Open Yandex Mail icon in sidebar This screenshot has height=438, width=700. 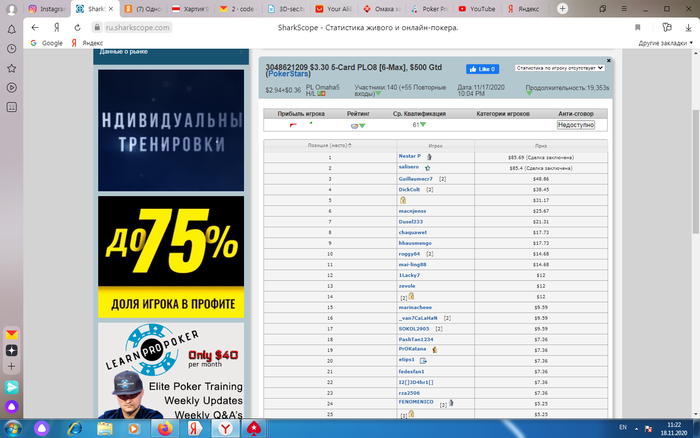point(12,334)
